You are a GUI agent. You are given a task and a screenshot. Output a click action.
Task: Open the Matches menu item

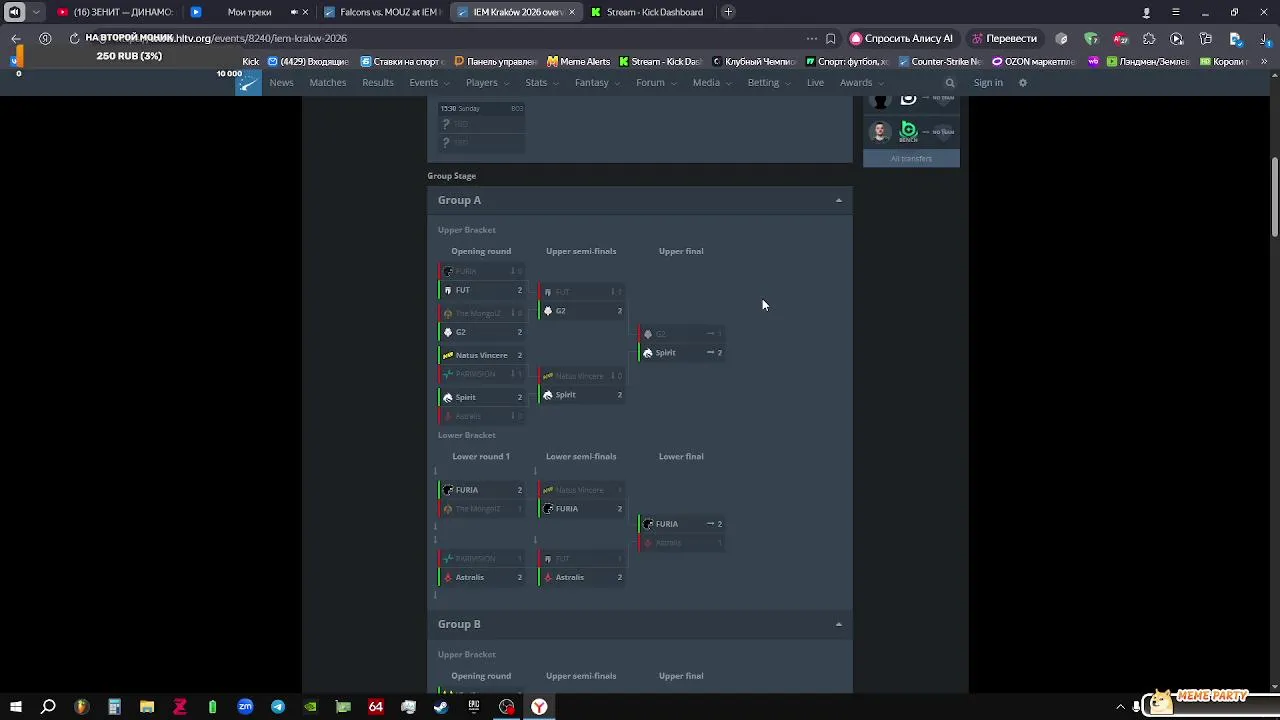click(x=328, y=83)
